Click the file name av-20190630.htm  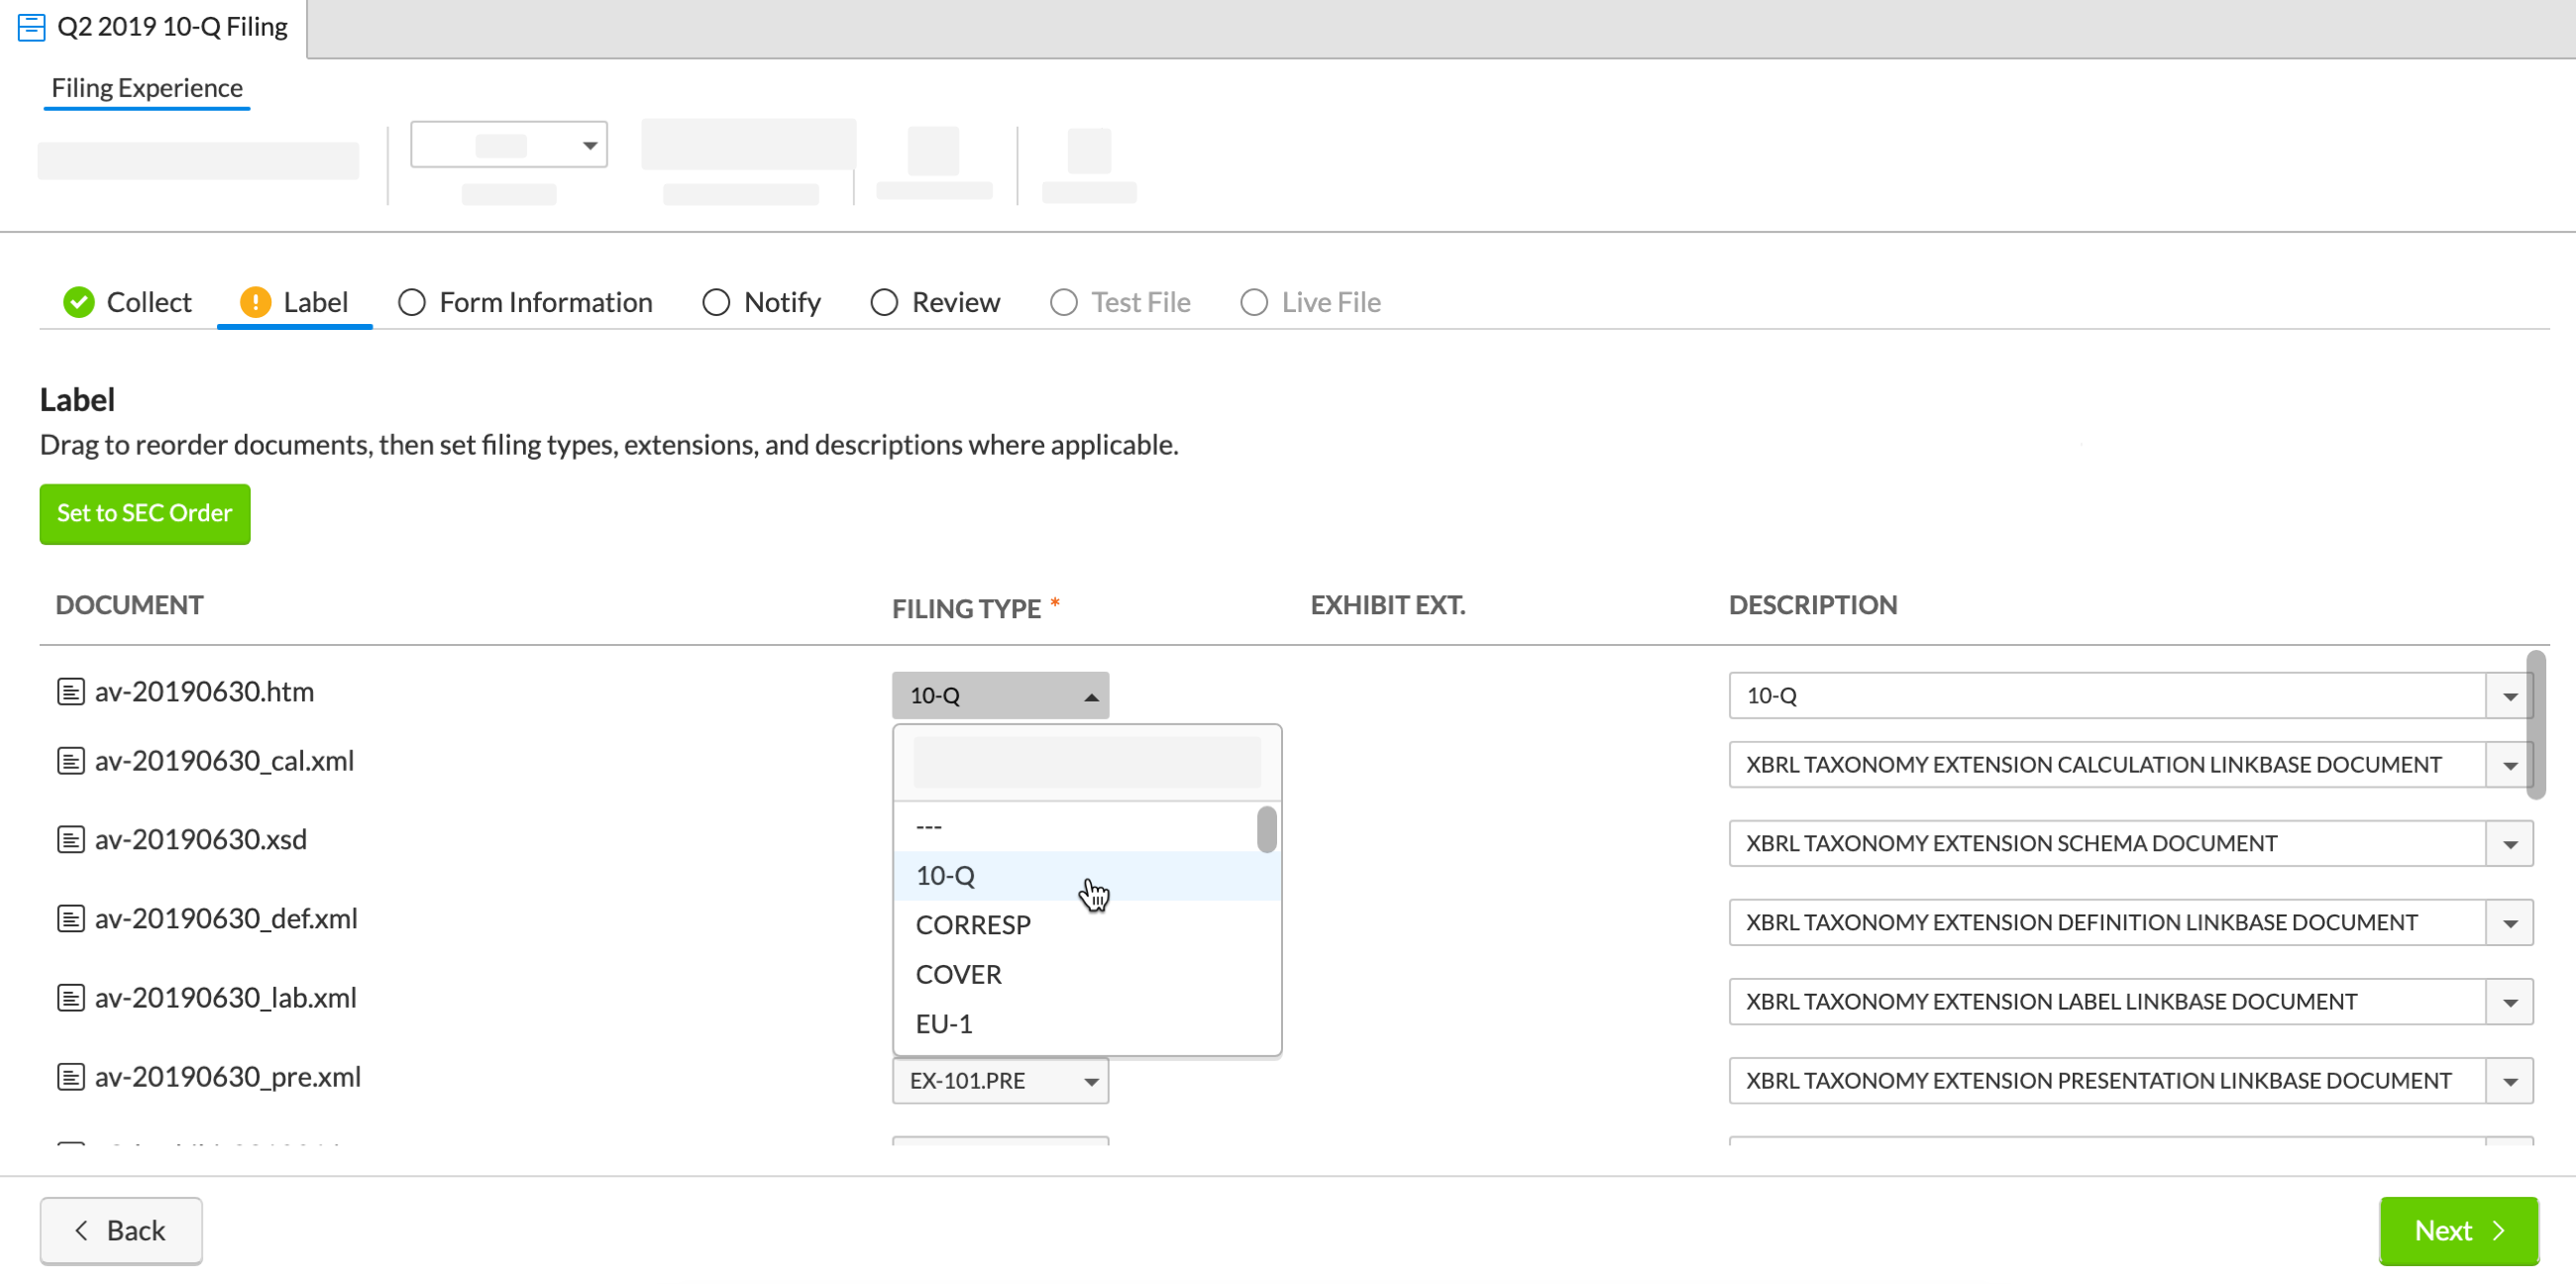(204, 691)
